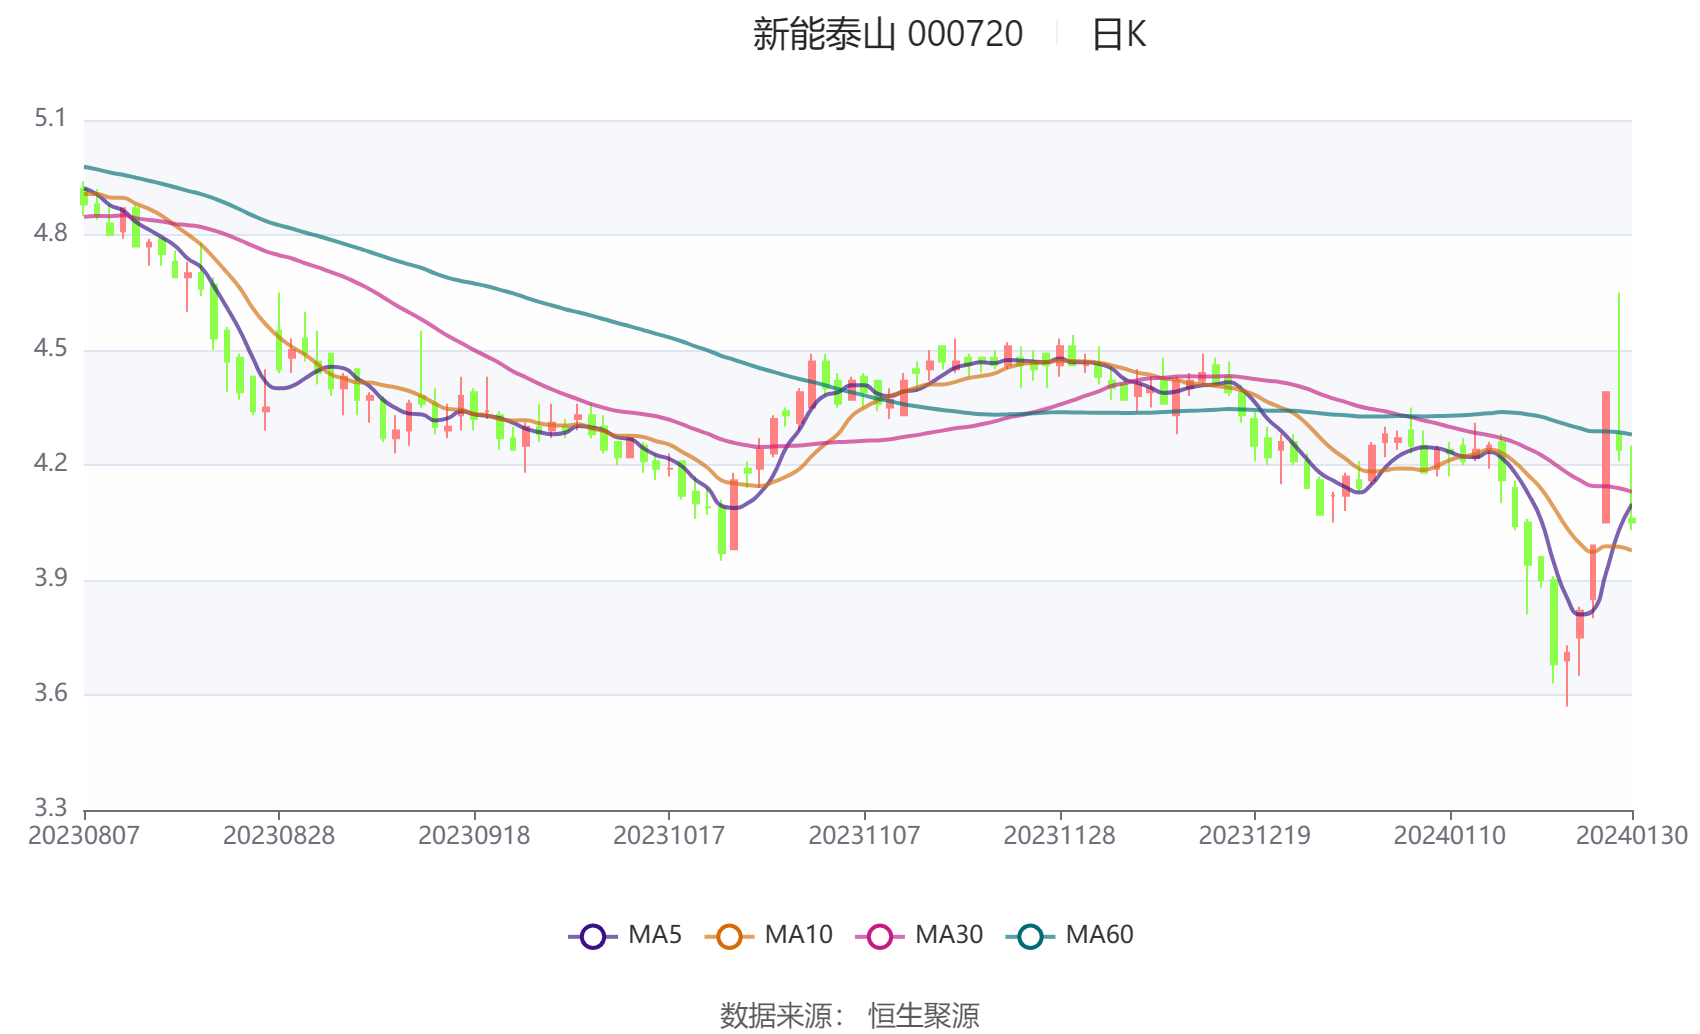Viewport: 1700px width, 1034px height.
Task: Select the 20231219 date axis label
Action: (x=1255, y=835)
